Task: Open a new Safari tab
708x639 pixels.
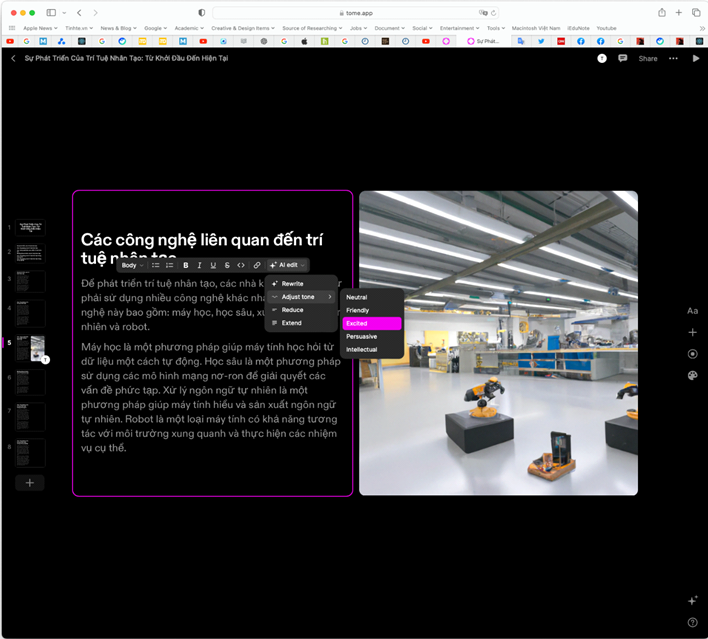Action: (679, 13)
